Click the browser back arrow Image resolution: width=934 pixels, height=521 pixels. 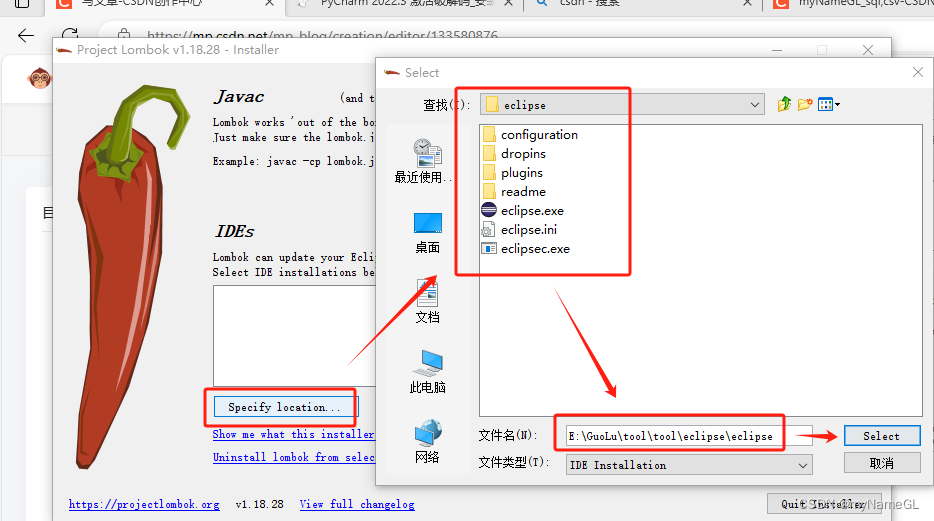26,36
